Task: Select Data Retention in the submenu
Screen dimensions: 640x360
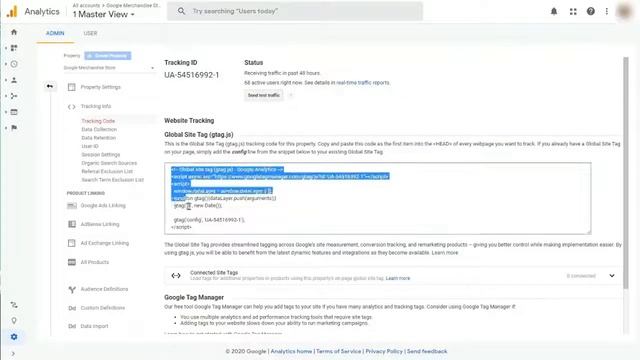Action: pos(98,138)
